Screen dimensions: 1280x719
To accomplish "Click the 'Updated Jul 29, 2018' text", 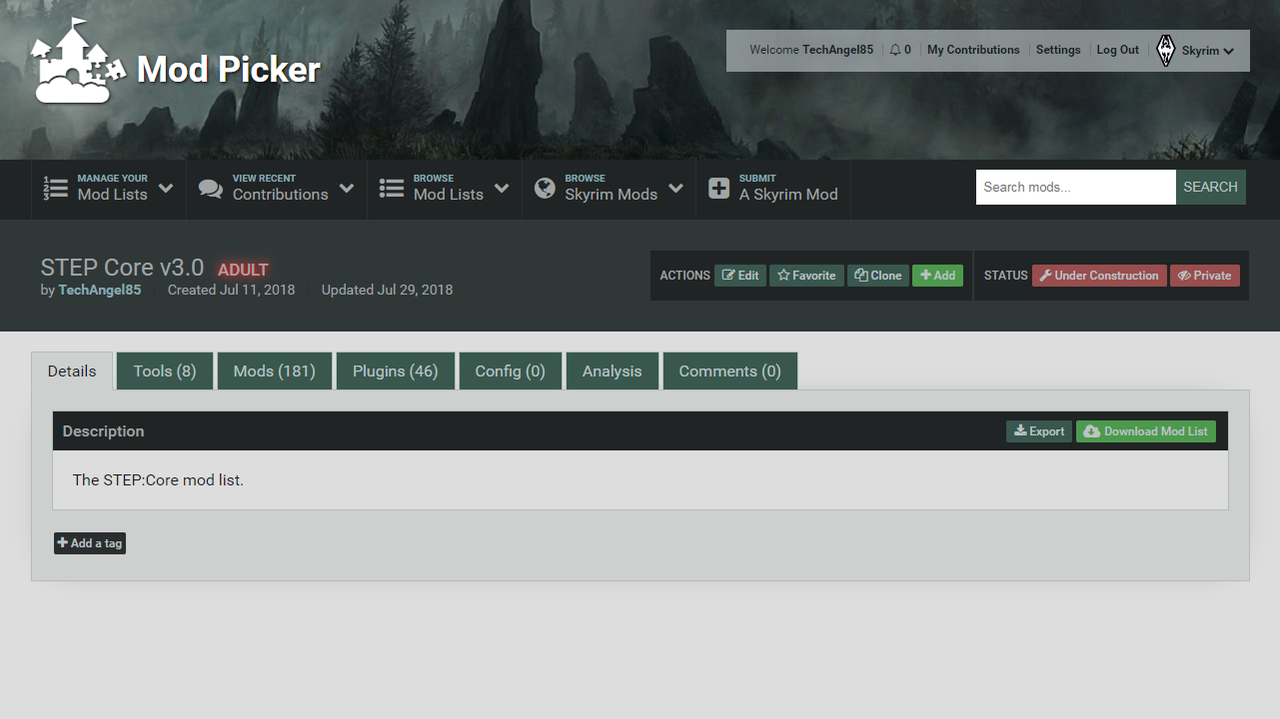I will pyautogui.click(x=387, y=290).
